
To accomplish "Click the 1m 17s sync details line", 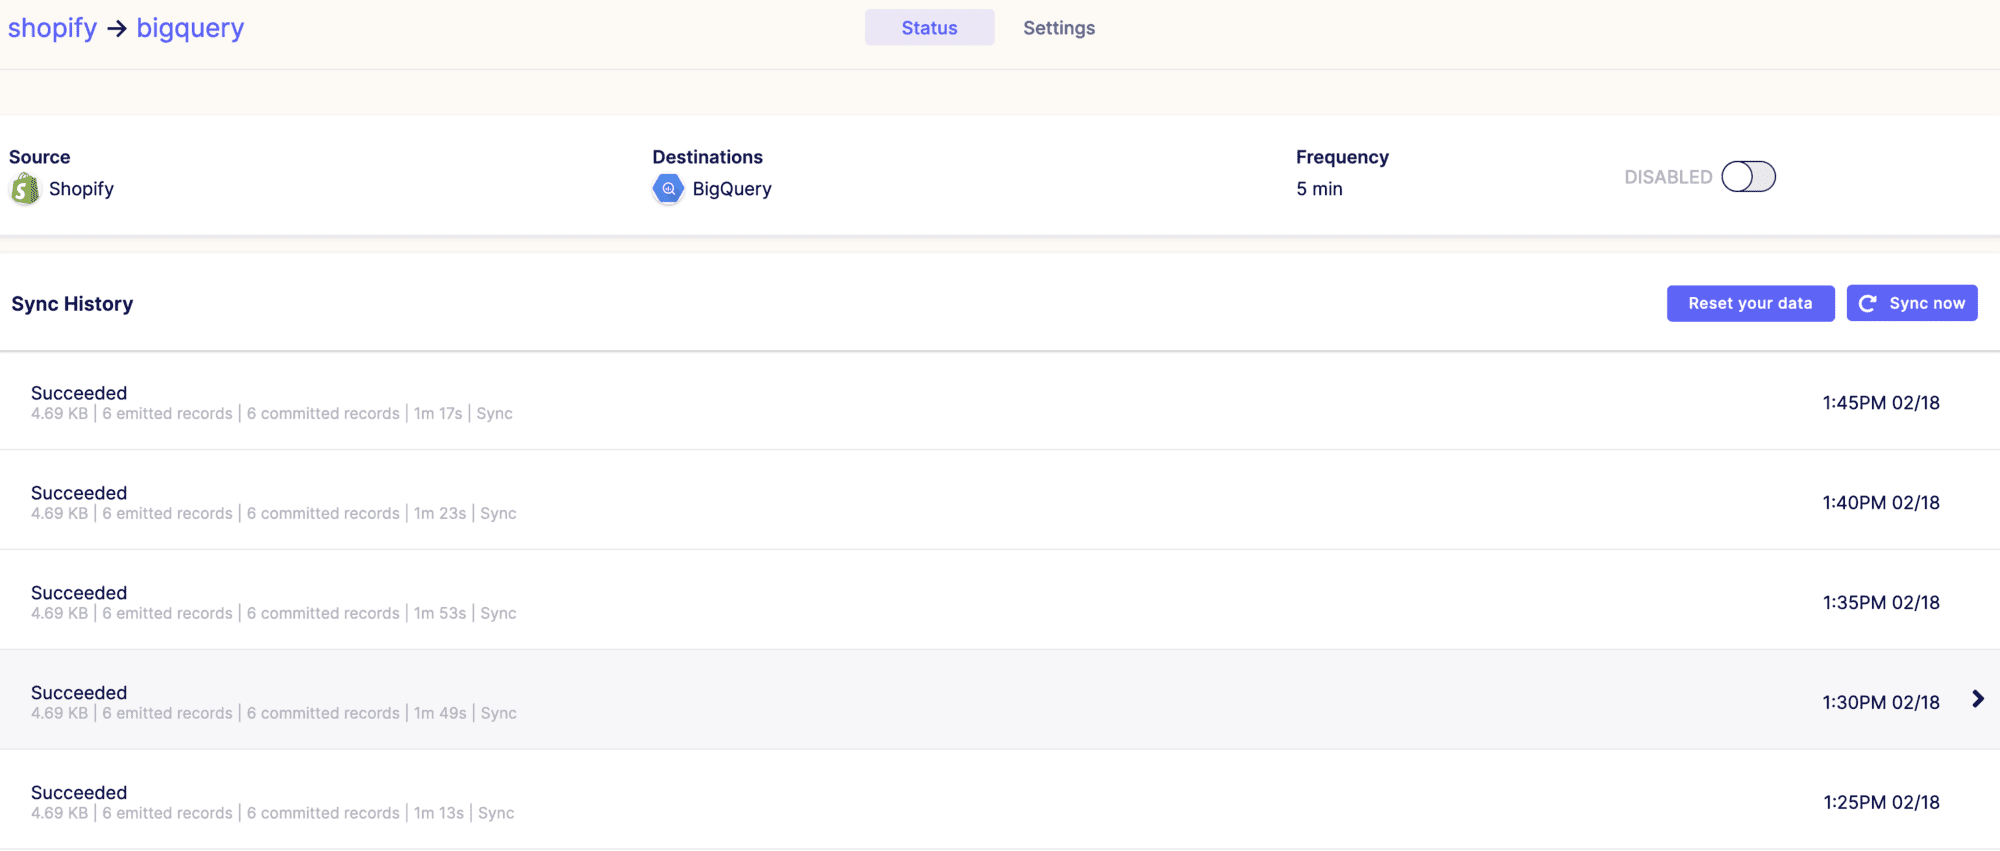I will click(x=271, y=414).
